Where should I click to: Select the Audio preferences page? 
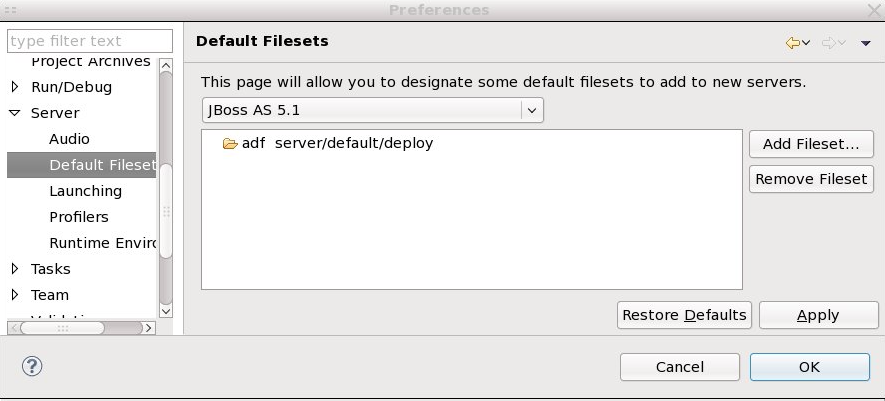(x=69, y=139)
